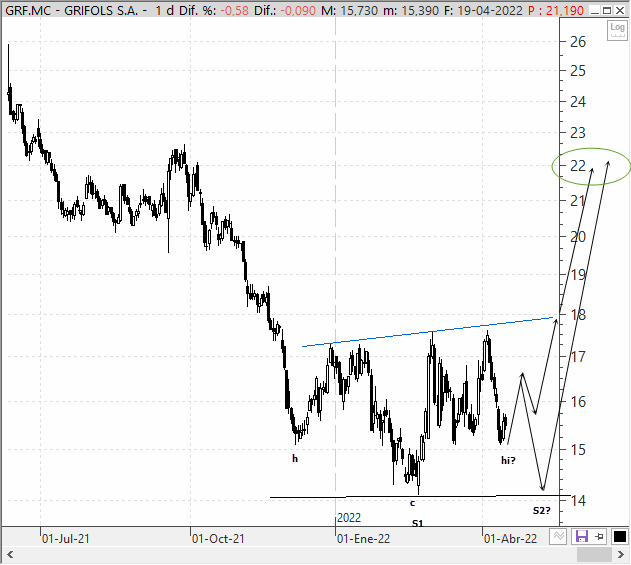The width and height of the screenshot is (631, 565).
Task: Click the GRF.MC - GRIFOLS S.A. title
Action: pyautogui.click(x=71, y=10)
